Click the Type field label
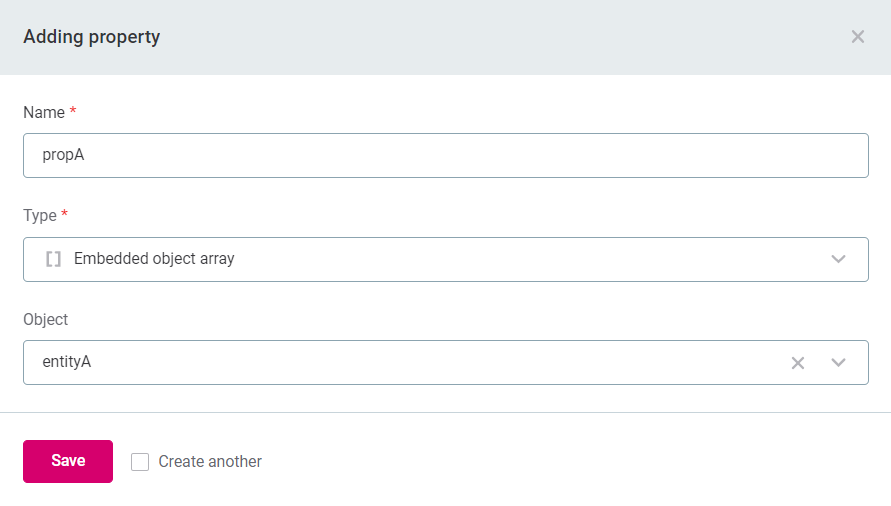The image size is (891, 506). tap(40, 216)
